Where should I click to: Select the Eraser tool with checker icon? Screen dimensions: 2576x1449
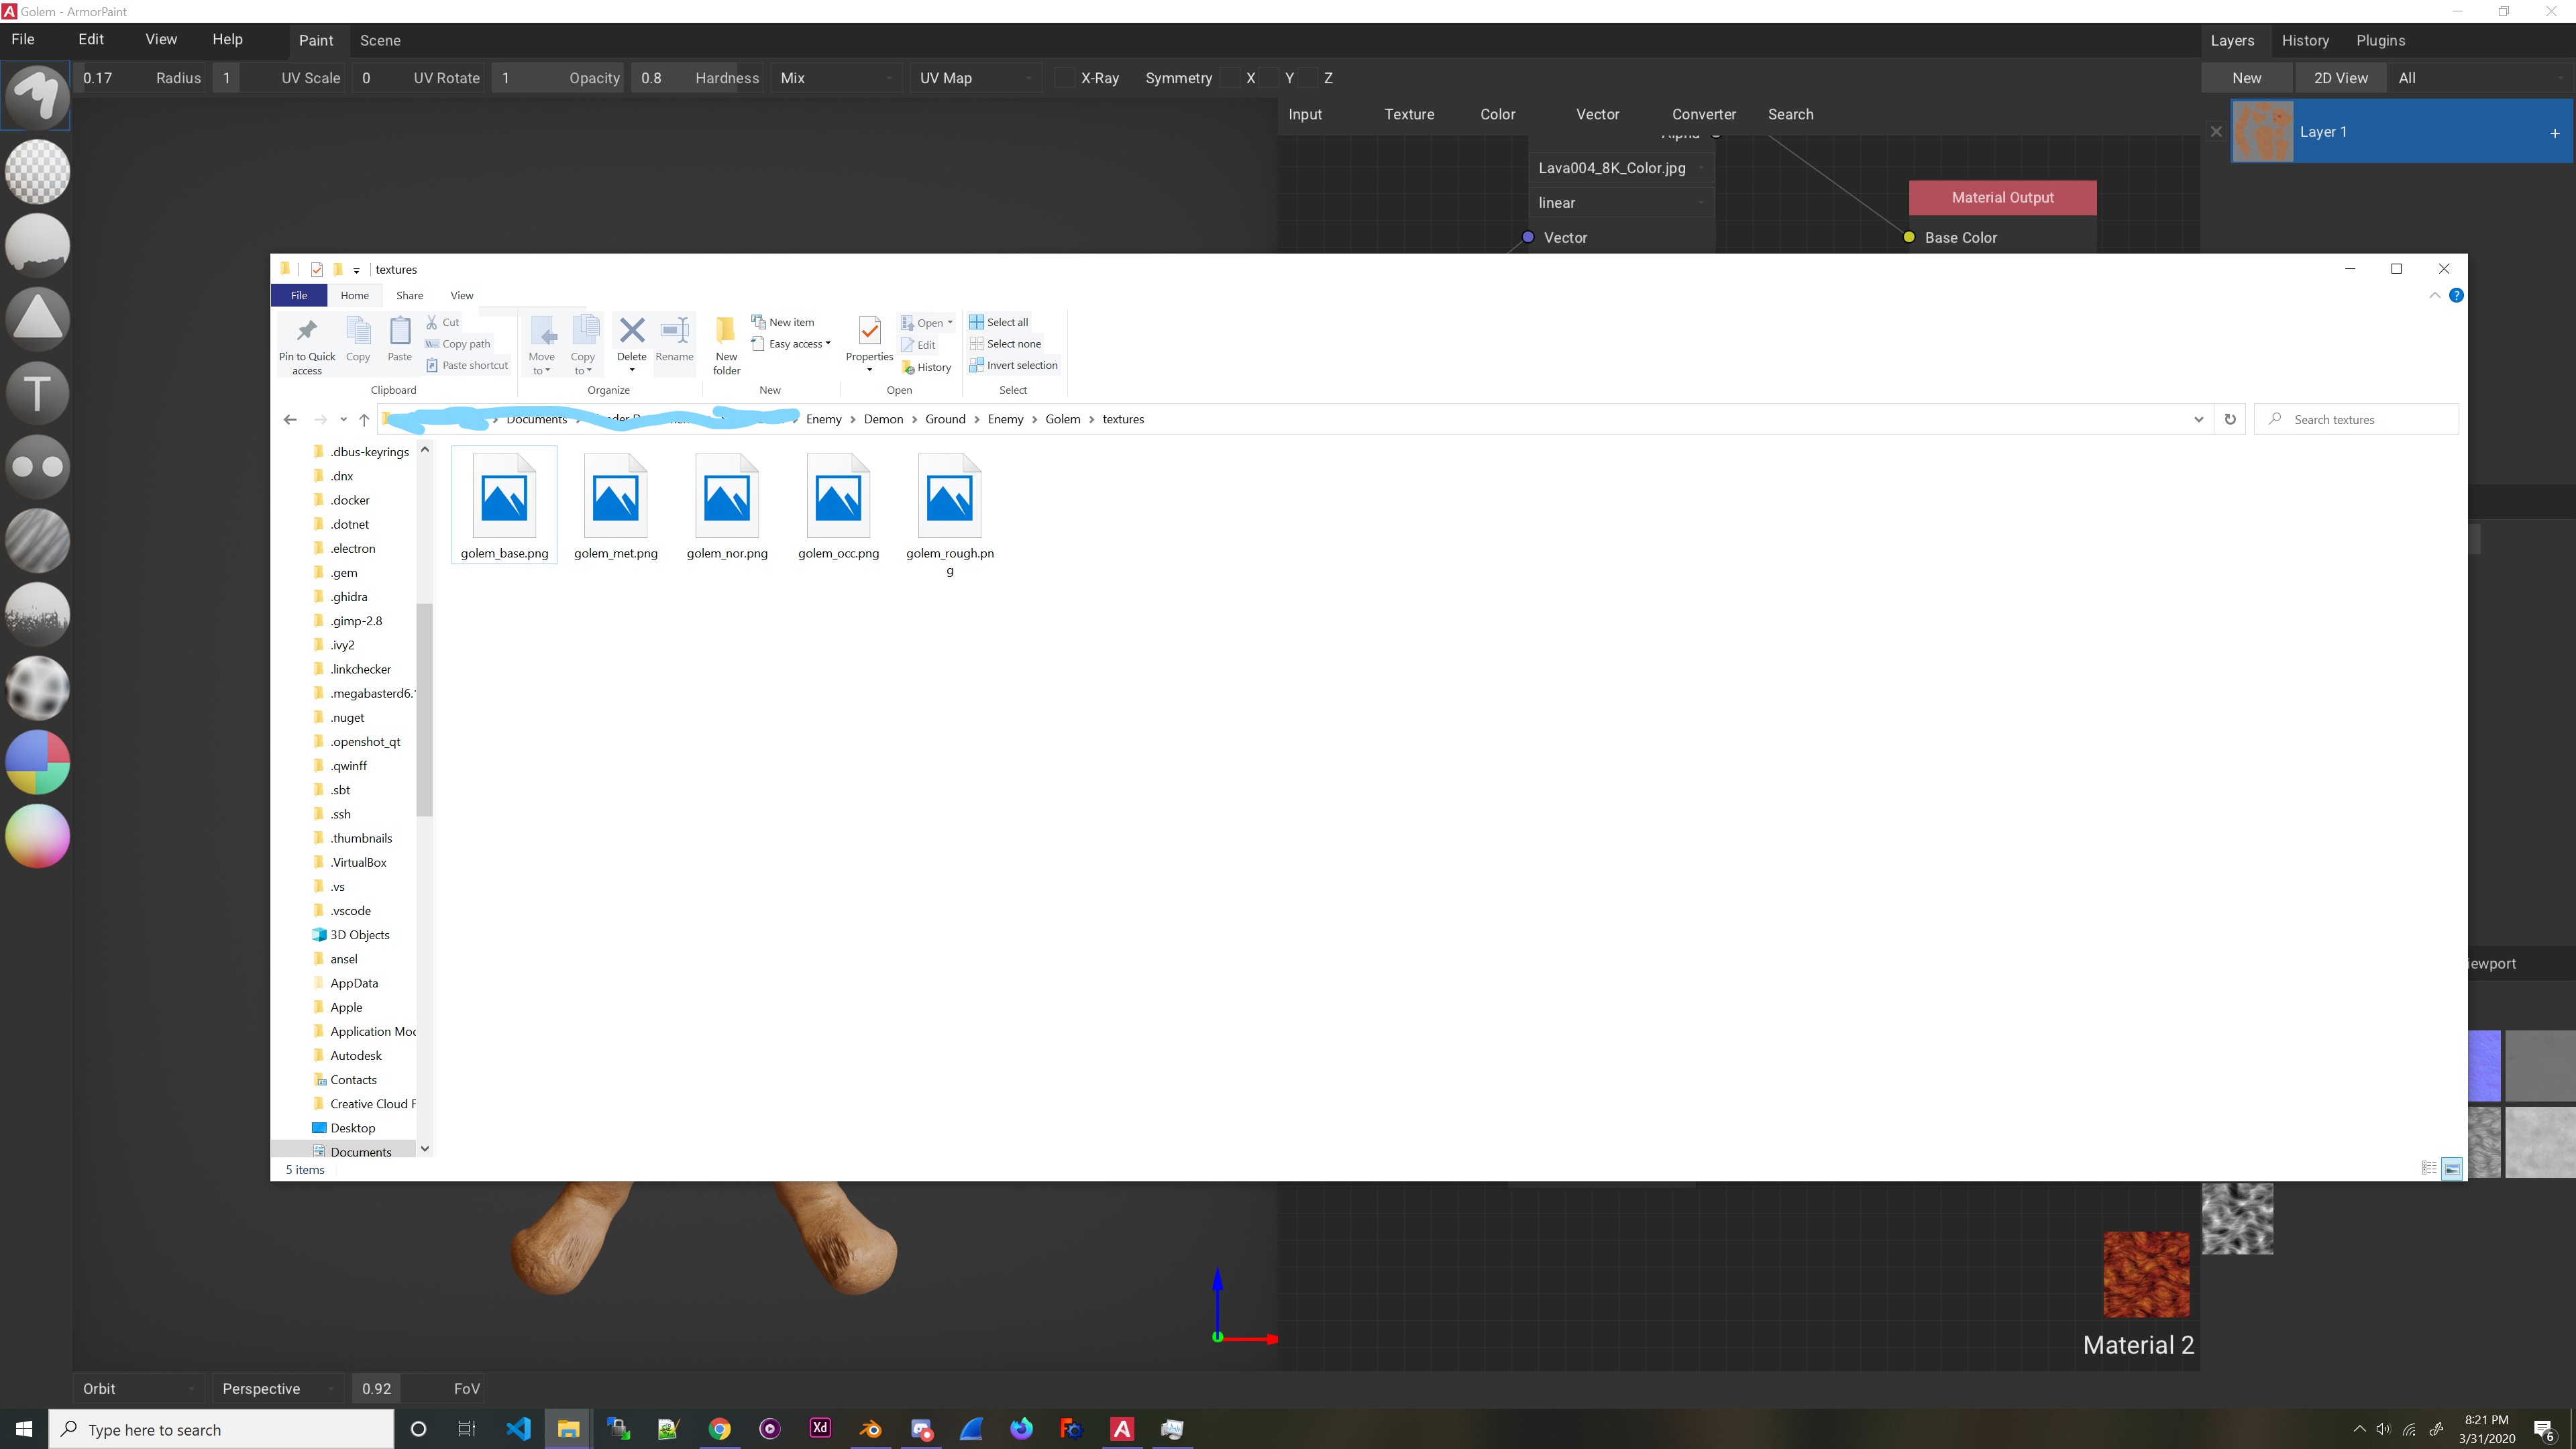(x=37, y=171)
